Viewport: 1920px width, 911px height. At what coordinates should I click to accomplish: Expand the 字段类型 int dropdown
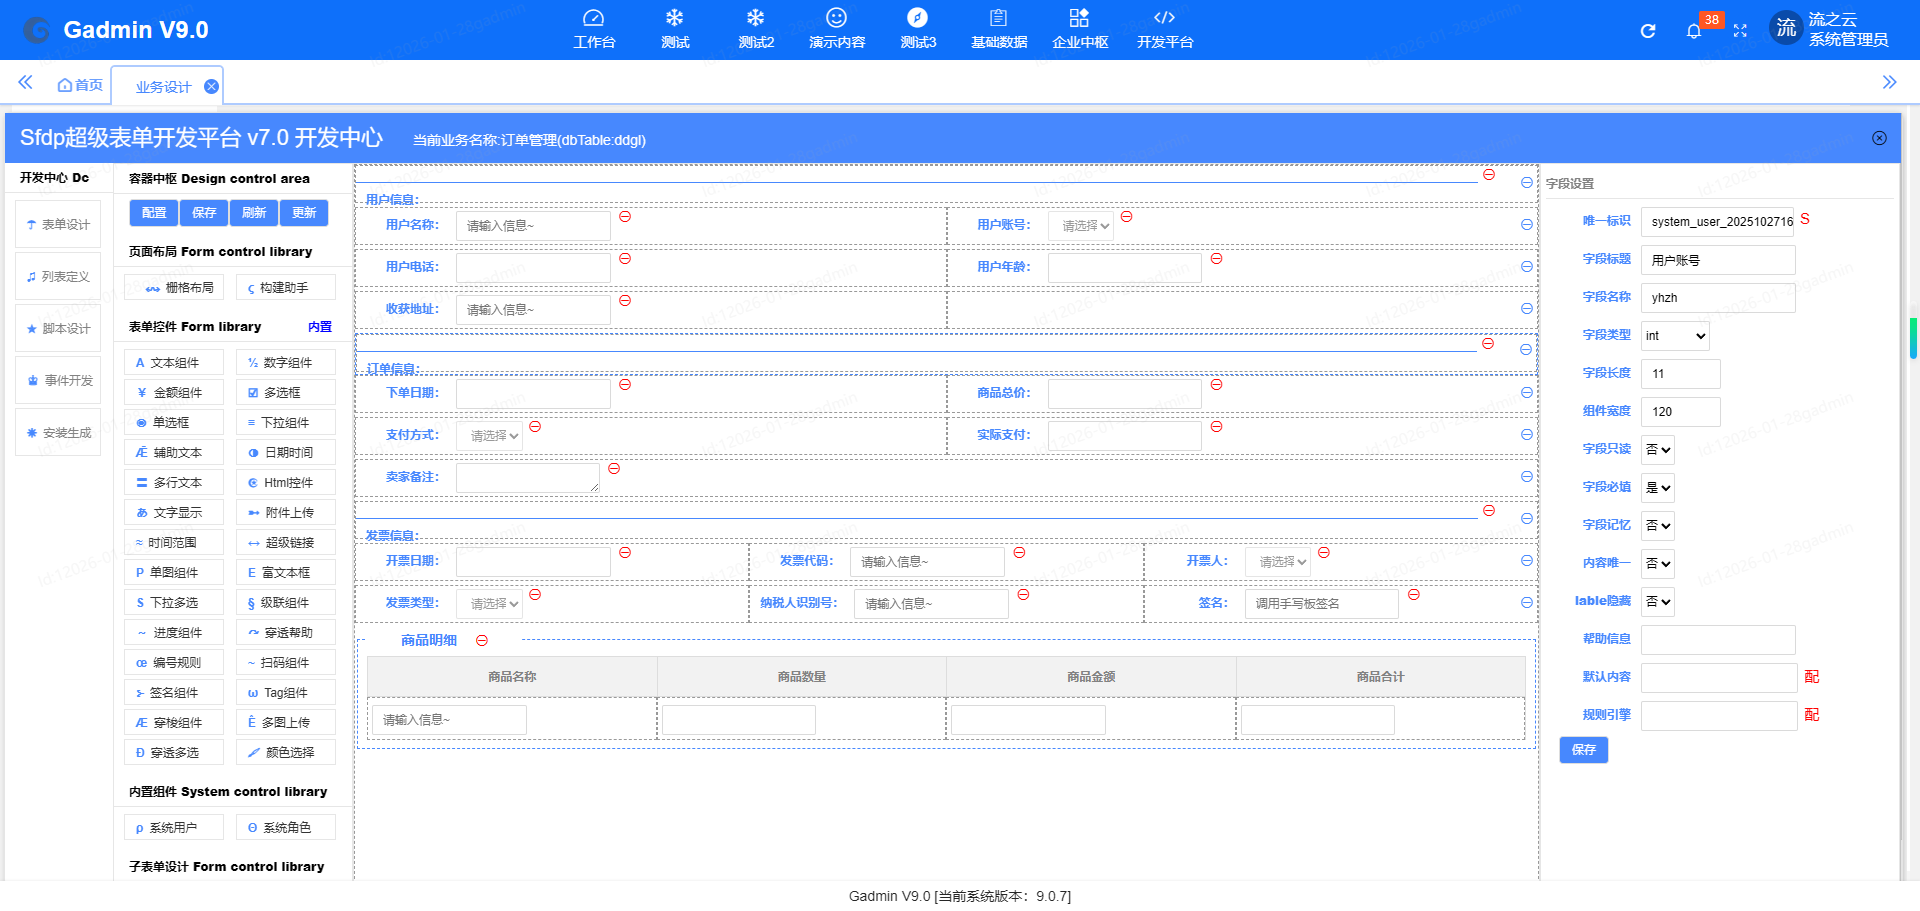1675,336
